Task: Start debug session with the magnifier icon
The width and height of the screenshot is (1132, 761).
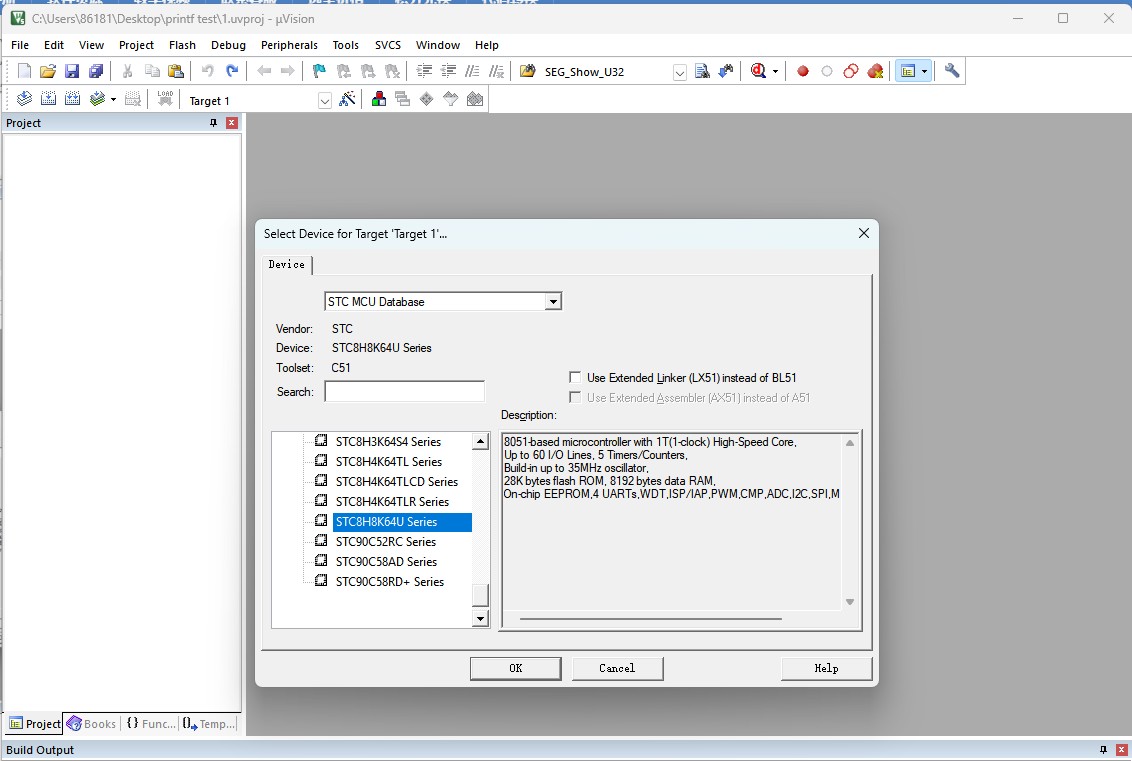Action: tap(758, 71)
